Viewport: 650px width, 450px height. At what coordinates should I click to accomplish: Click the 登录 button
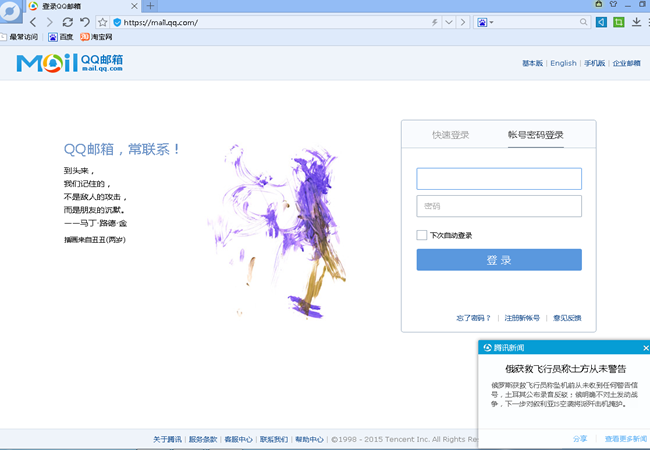coord(499,260)
